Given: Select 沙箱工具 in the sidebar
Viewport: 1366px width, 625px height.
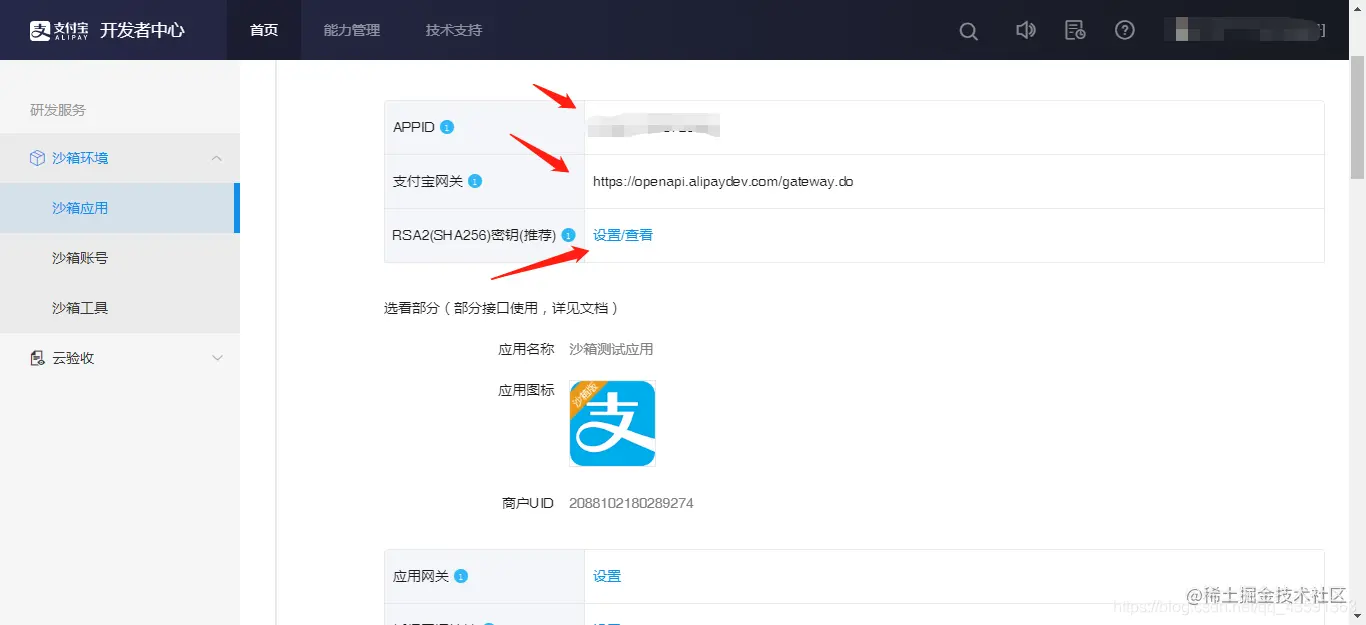Looking at the screenshot, I should point(119,308).
